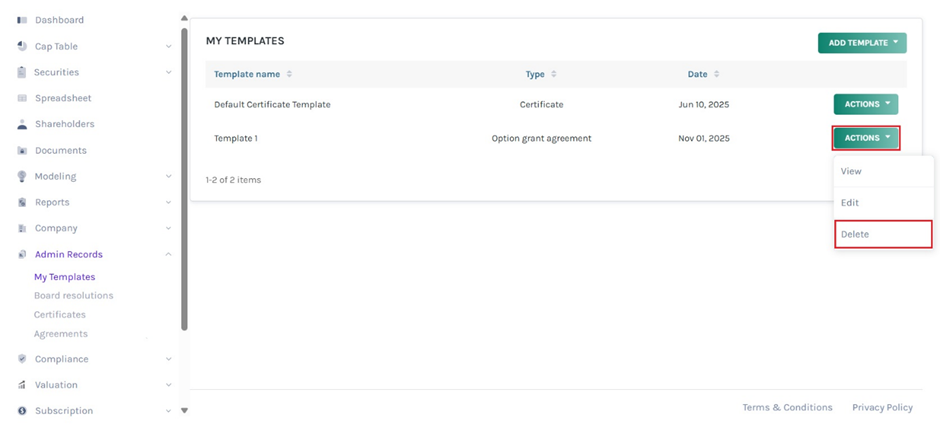Open the Terms & Conditions link
This screenshot has width=940, height=424.
pyautogui.click(x=787, y=407)
